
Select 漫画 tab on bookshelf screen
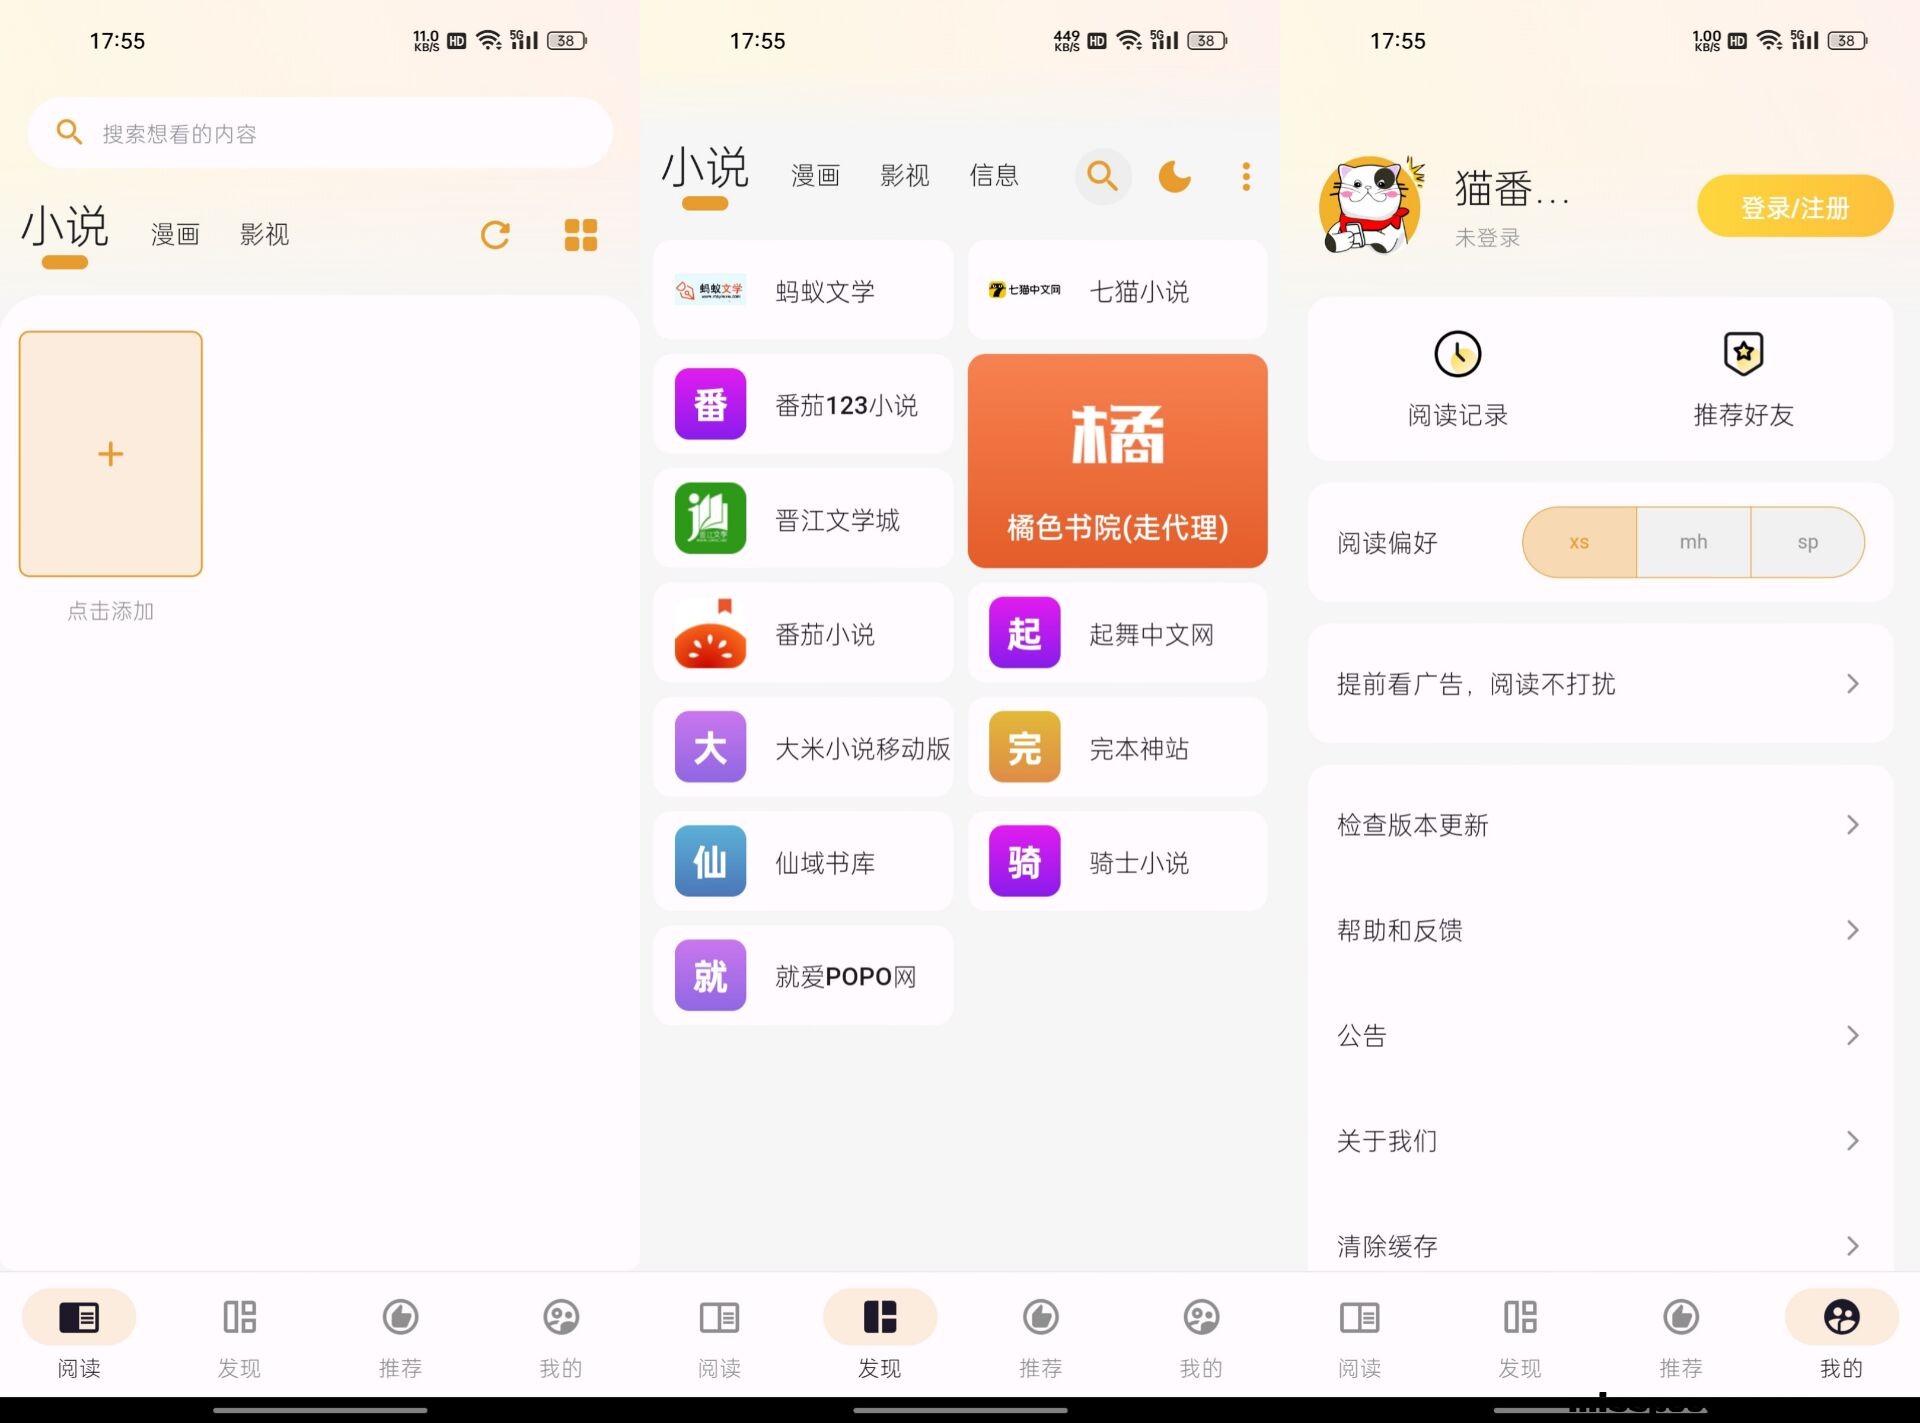pos(175,235)
